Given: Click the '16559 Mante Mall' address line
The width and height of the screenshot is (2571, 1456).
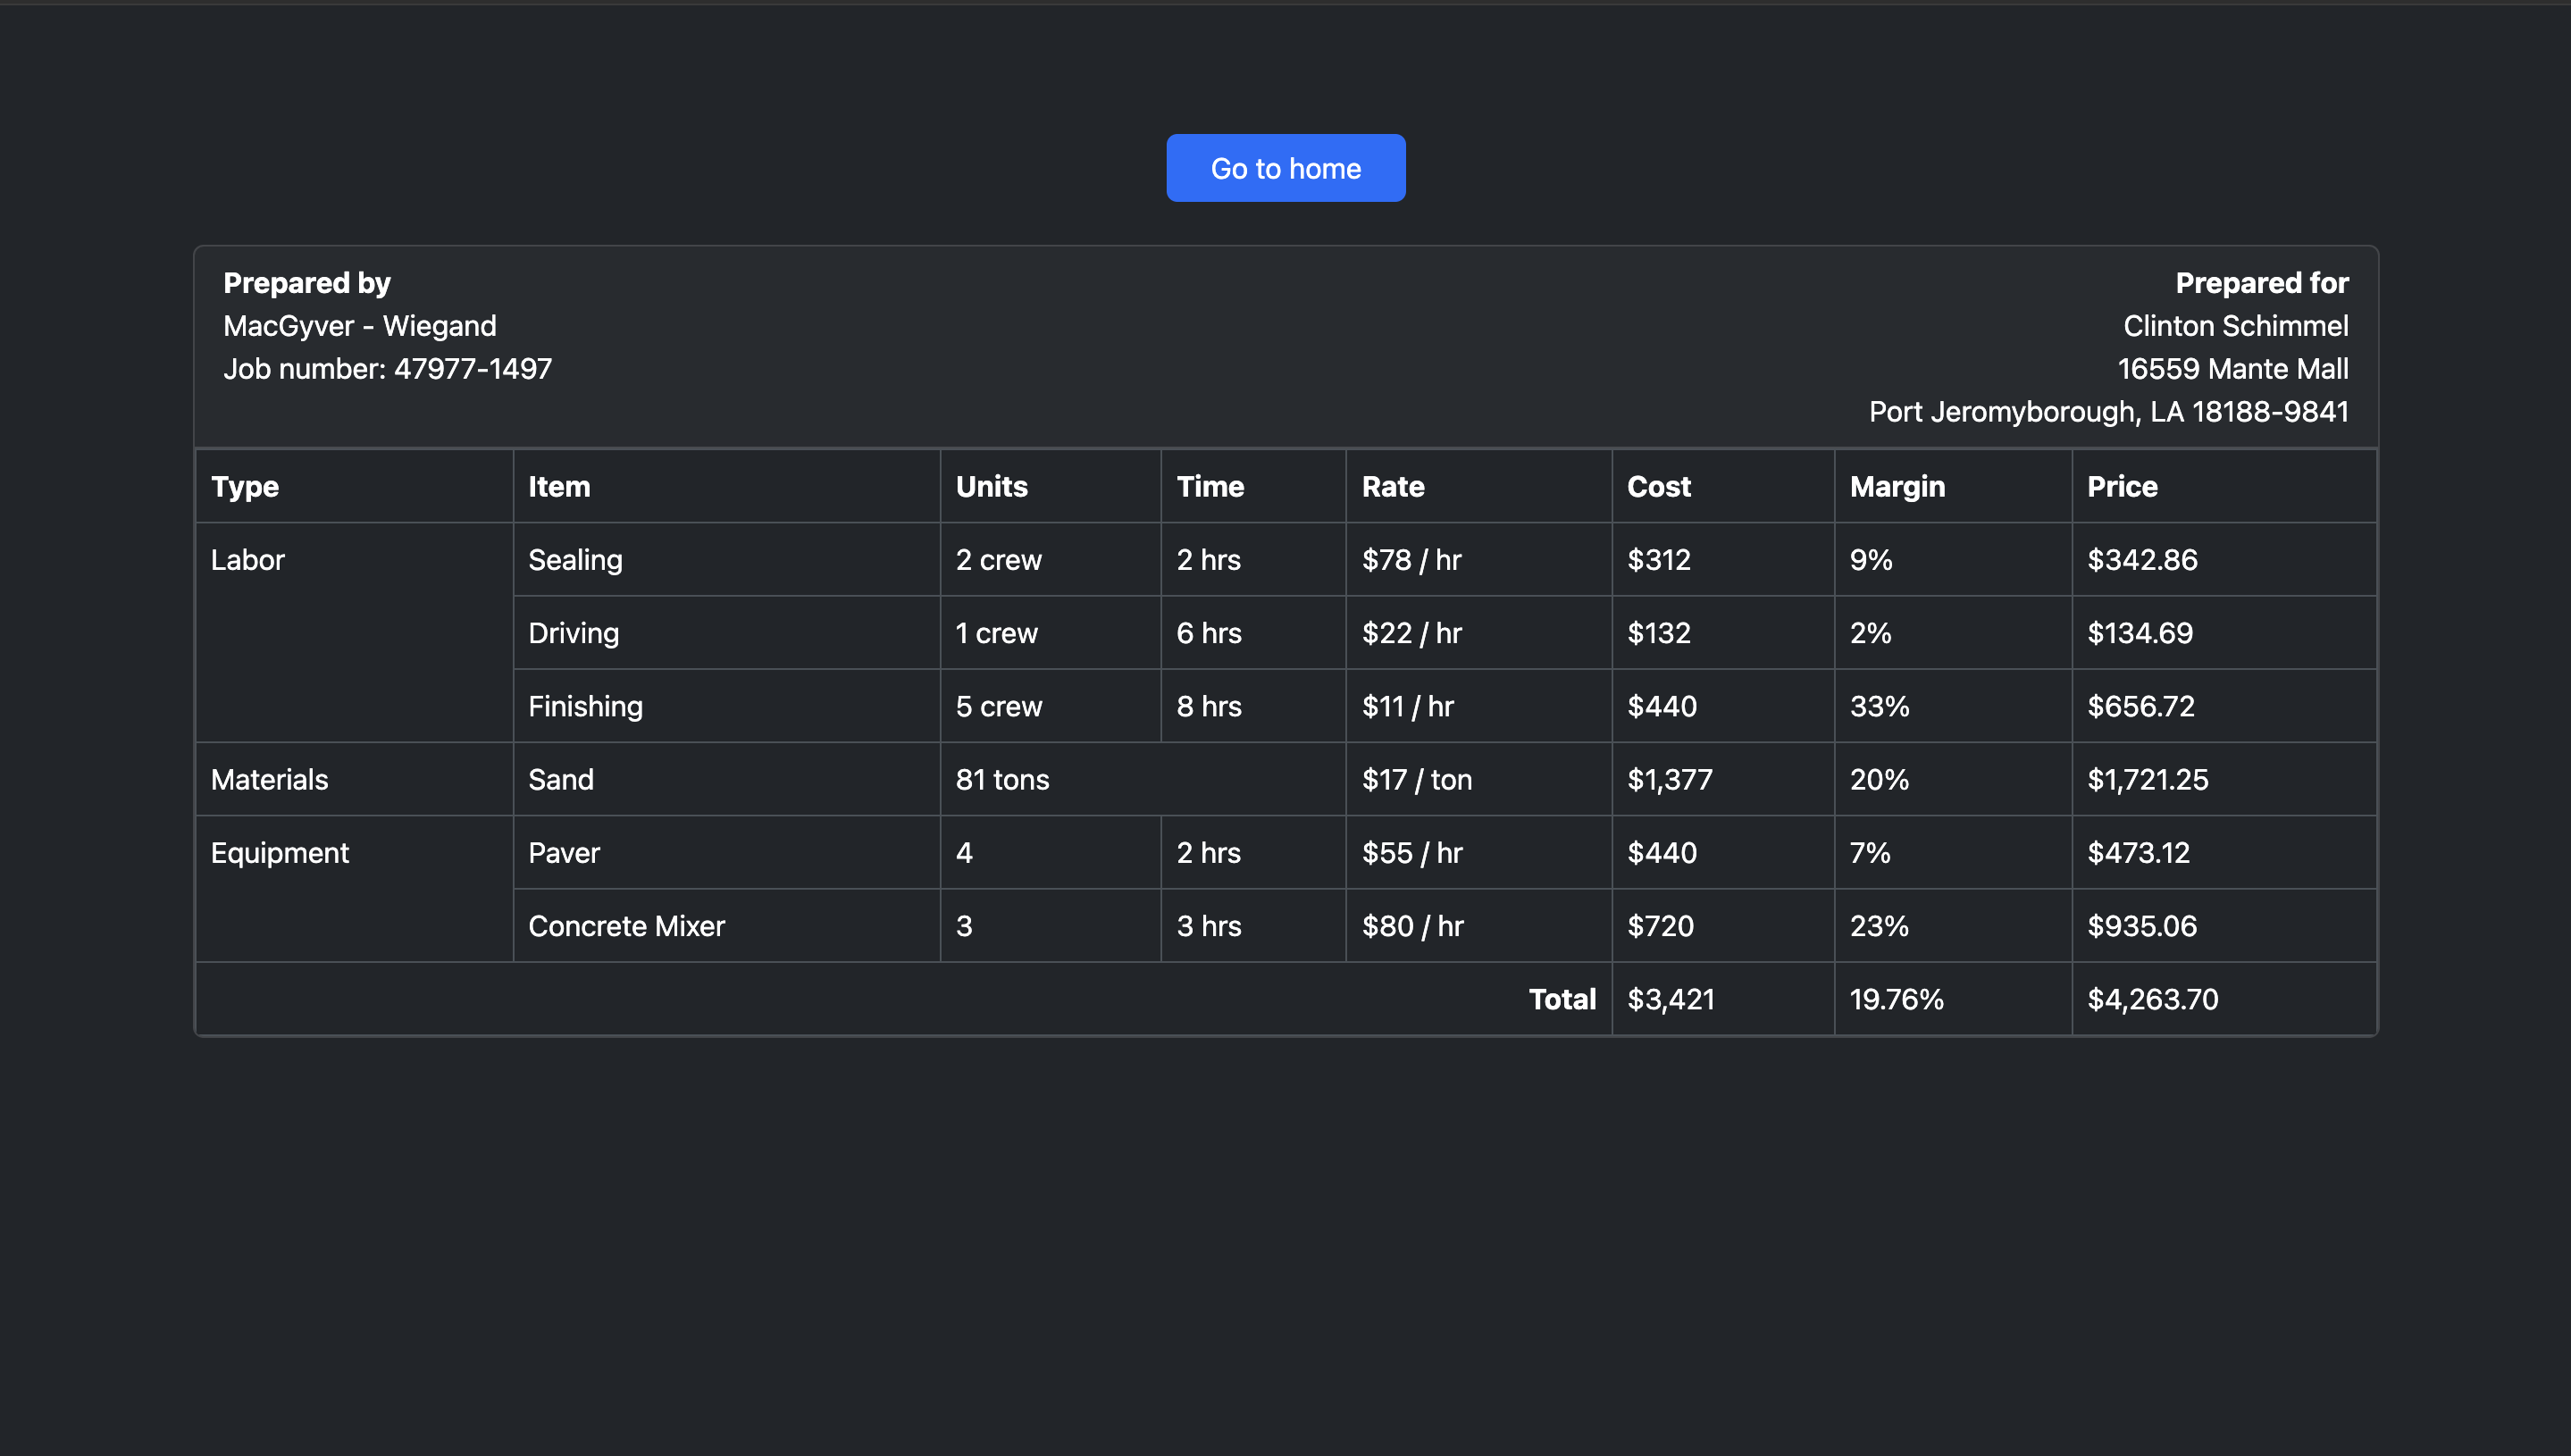Looking at the screenshot, I should [x=2232, y=369].
